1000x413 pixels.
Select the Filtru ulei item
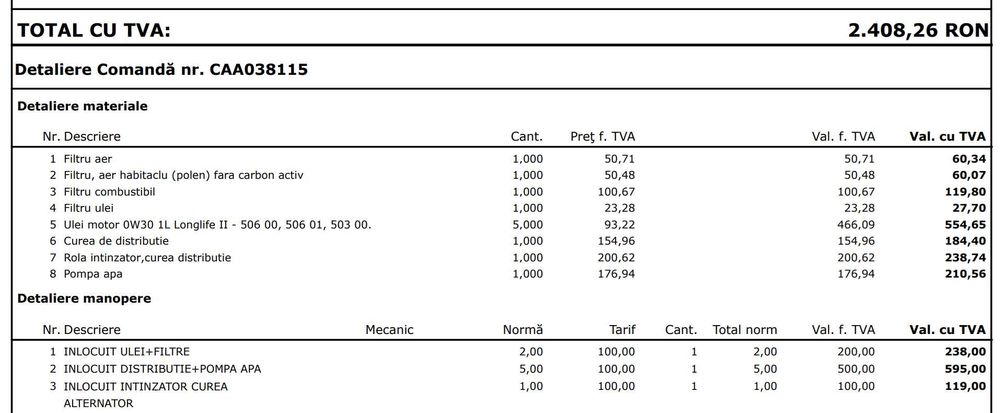coord(90,208)
